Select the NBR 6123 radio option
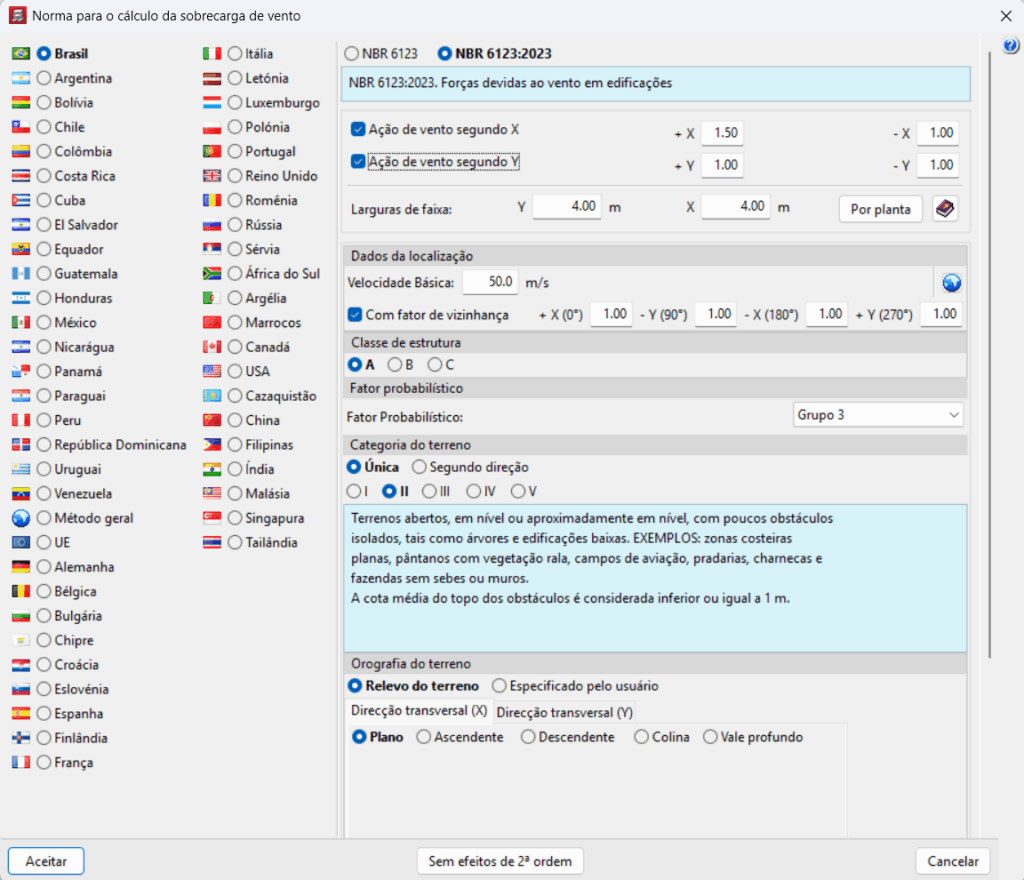 [x=351, y=54]
